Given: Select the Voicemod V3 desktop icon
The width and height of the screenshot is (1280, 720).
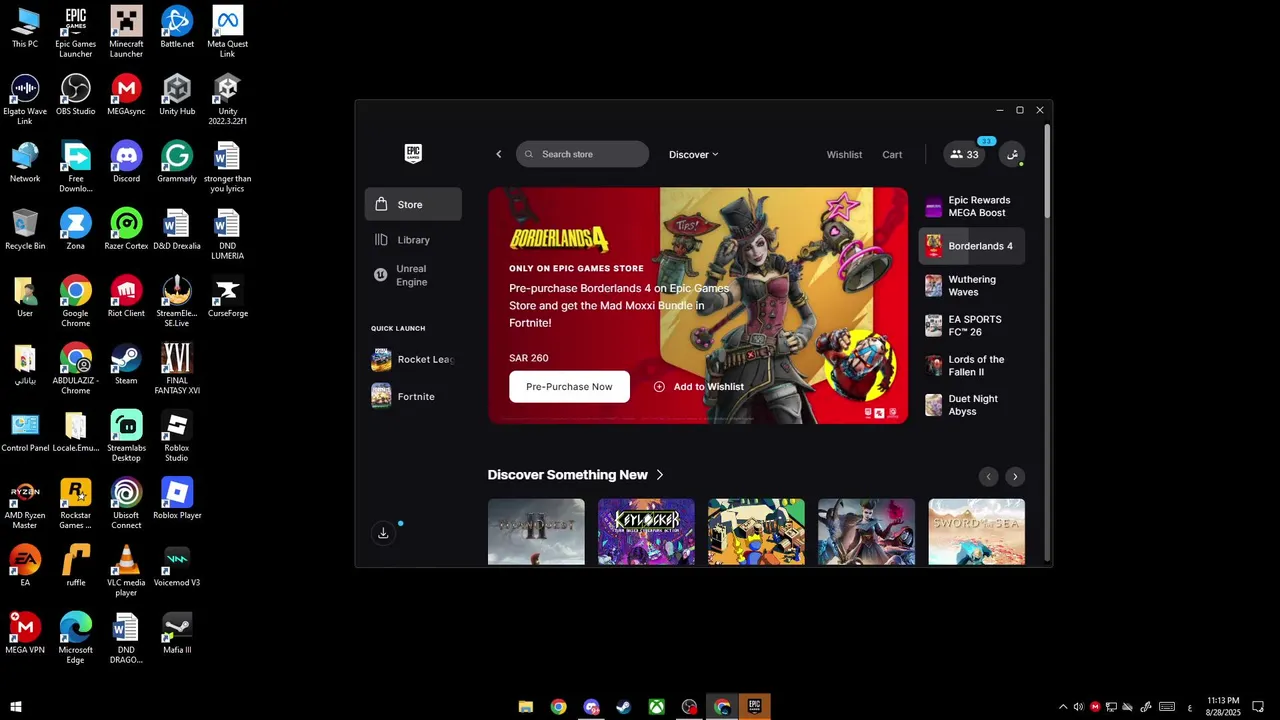Looking at the screenshot, I should coord(177,565).
